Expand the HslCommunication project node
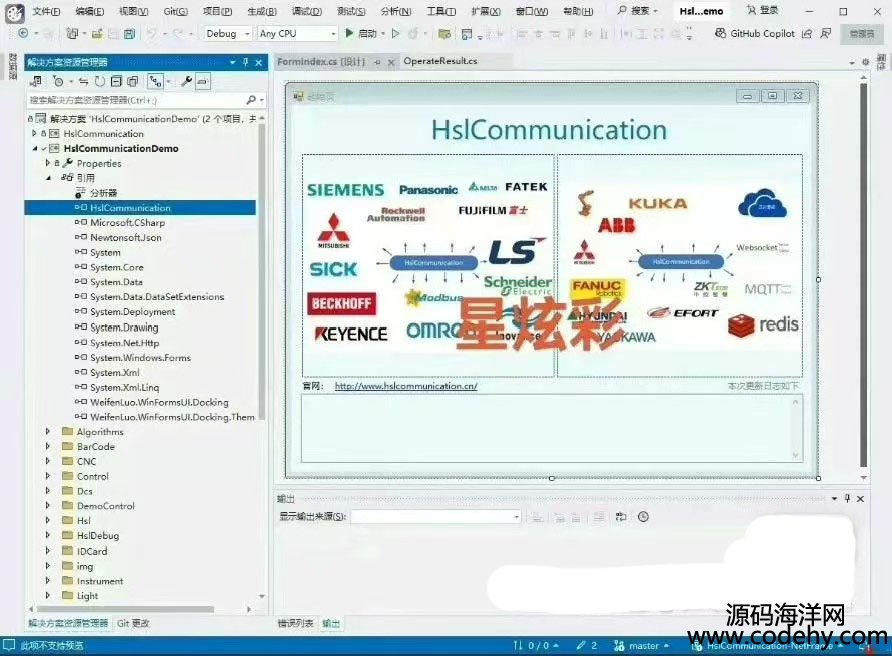The image size is (892, 656). 34,133
